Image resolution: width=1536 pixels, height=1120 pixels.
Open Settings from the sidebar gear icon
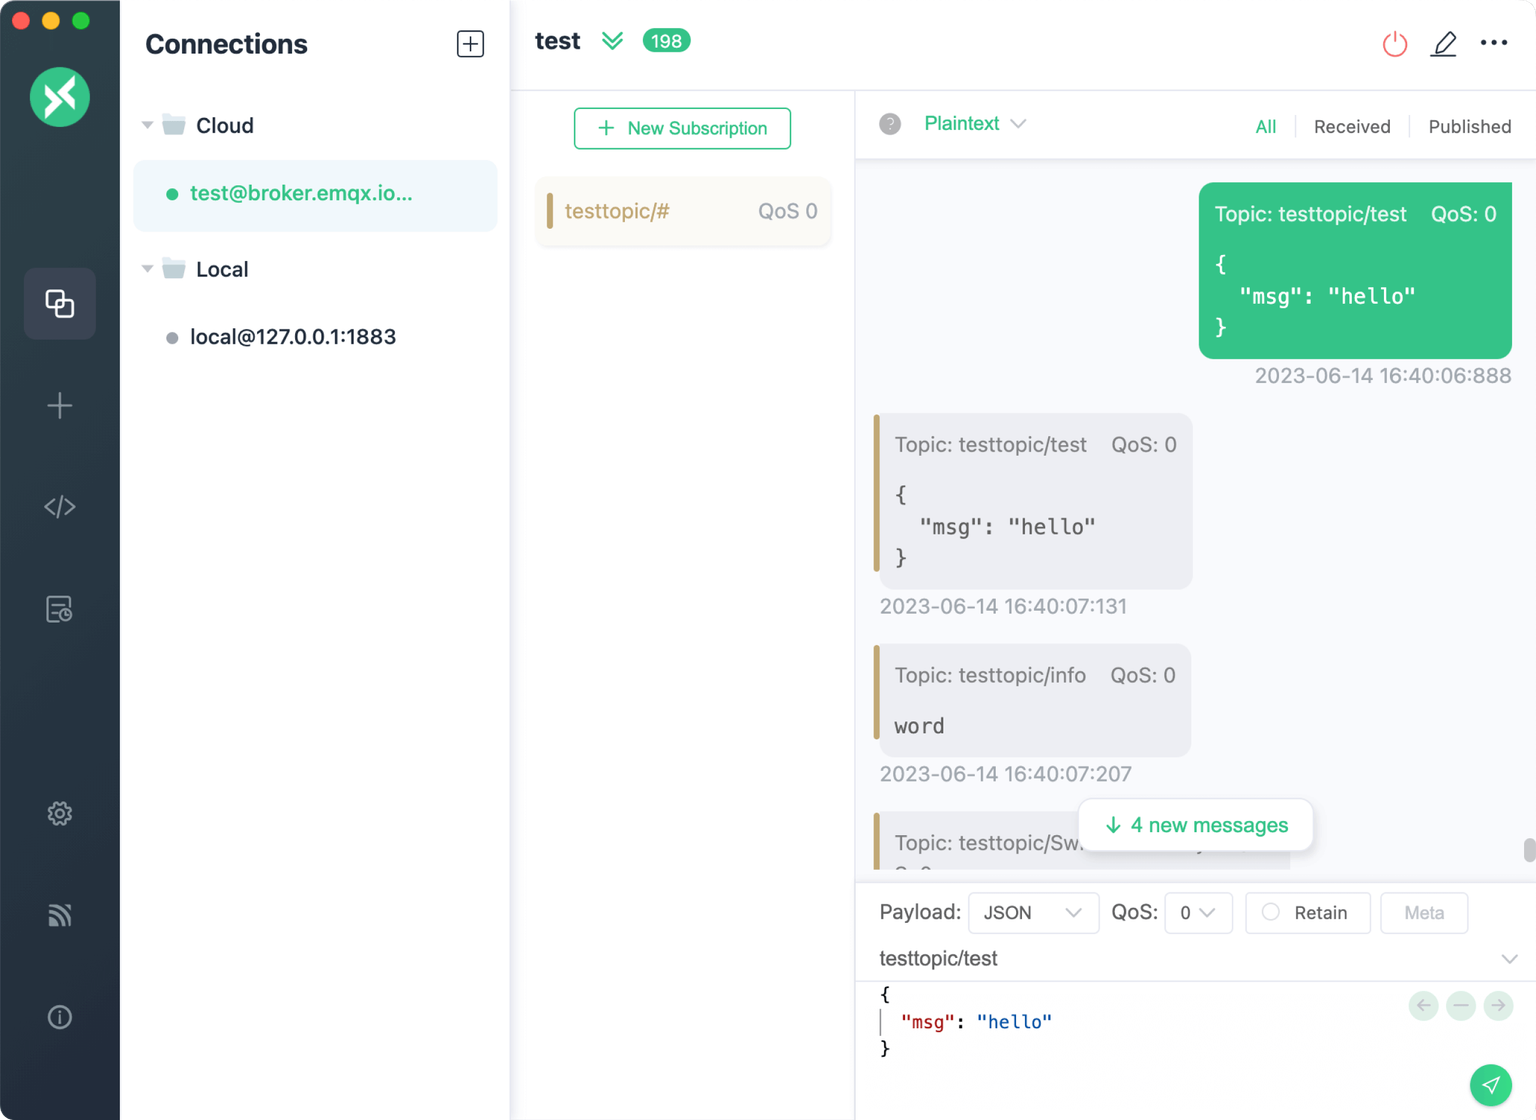pos(59,813)
